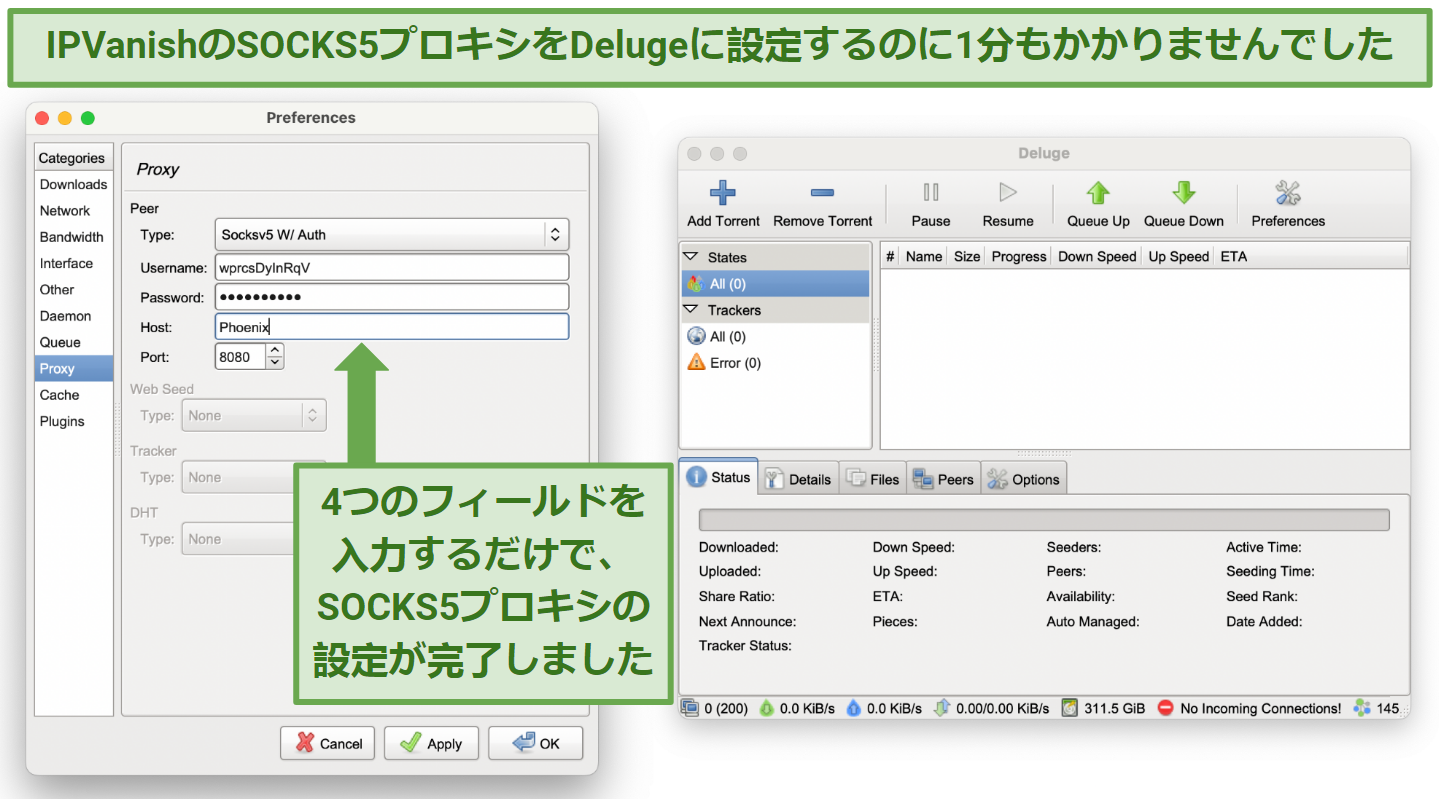Collapse the Trackers section
Screen dimensions: 1439x799
click(x=691, y=310)
